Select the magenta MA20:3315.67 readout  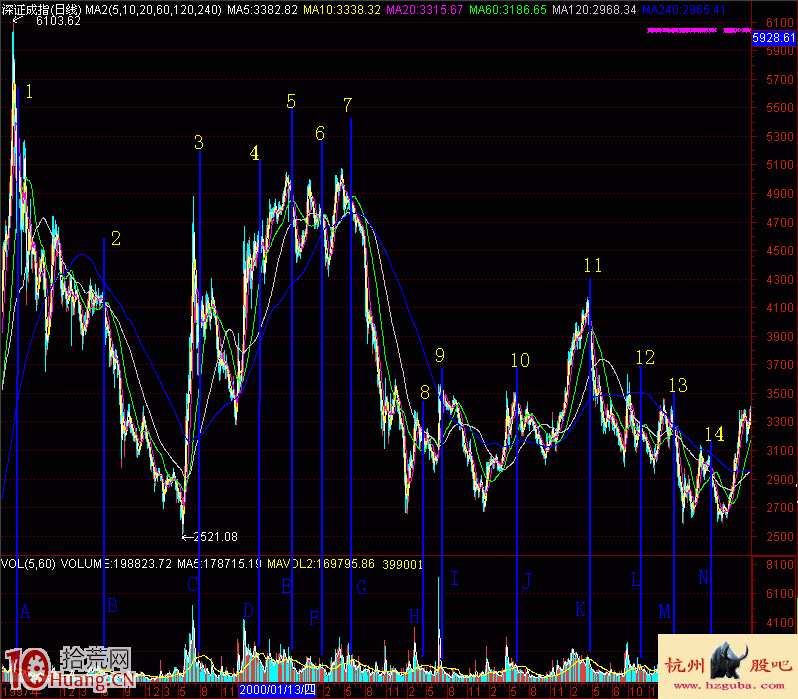[424, 9]
